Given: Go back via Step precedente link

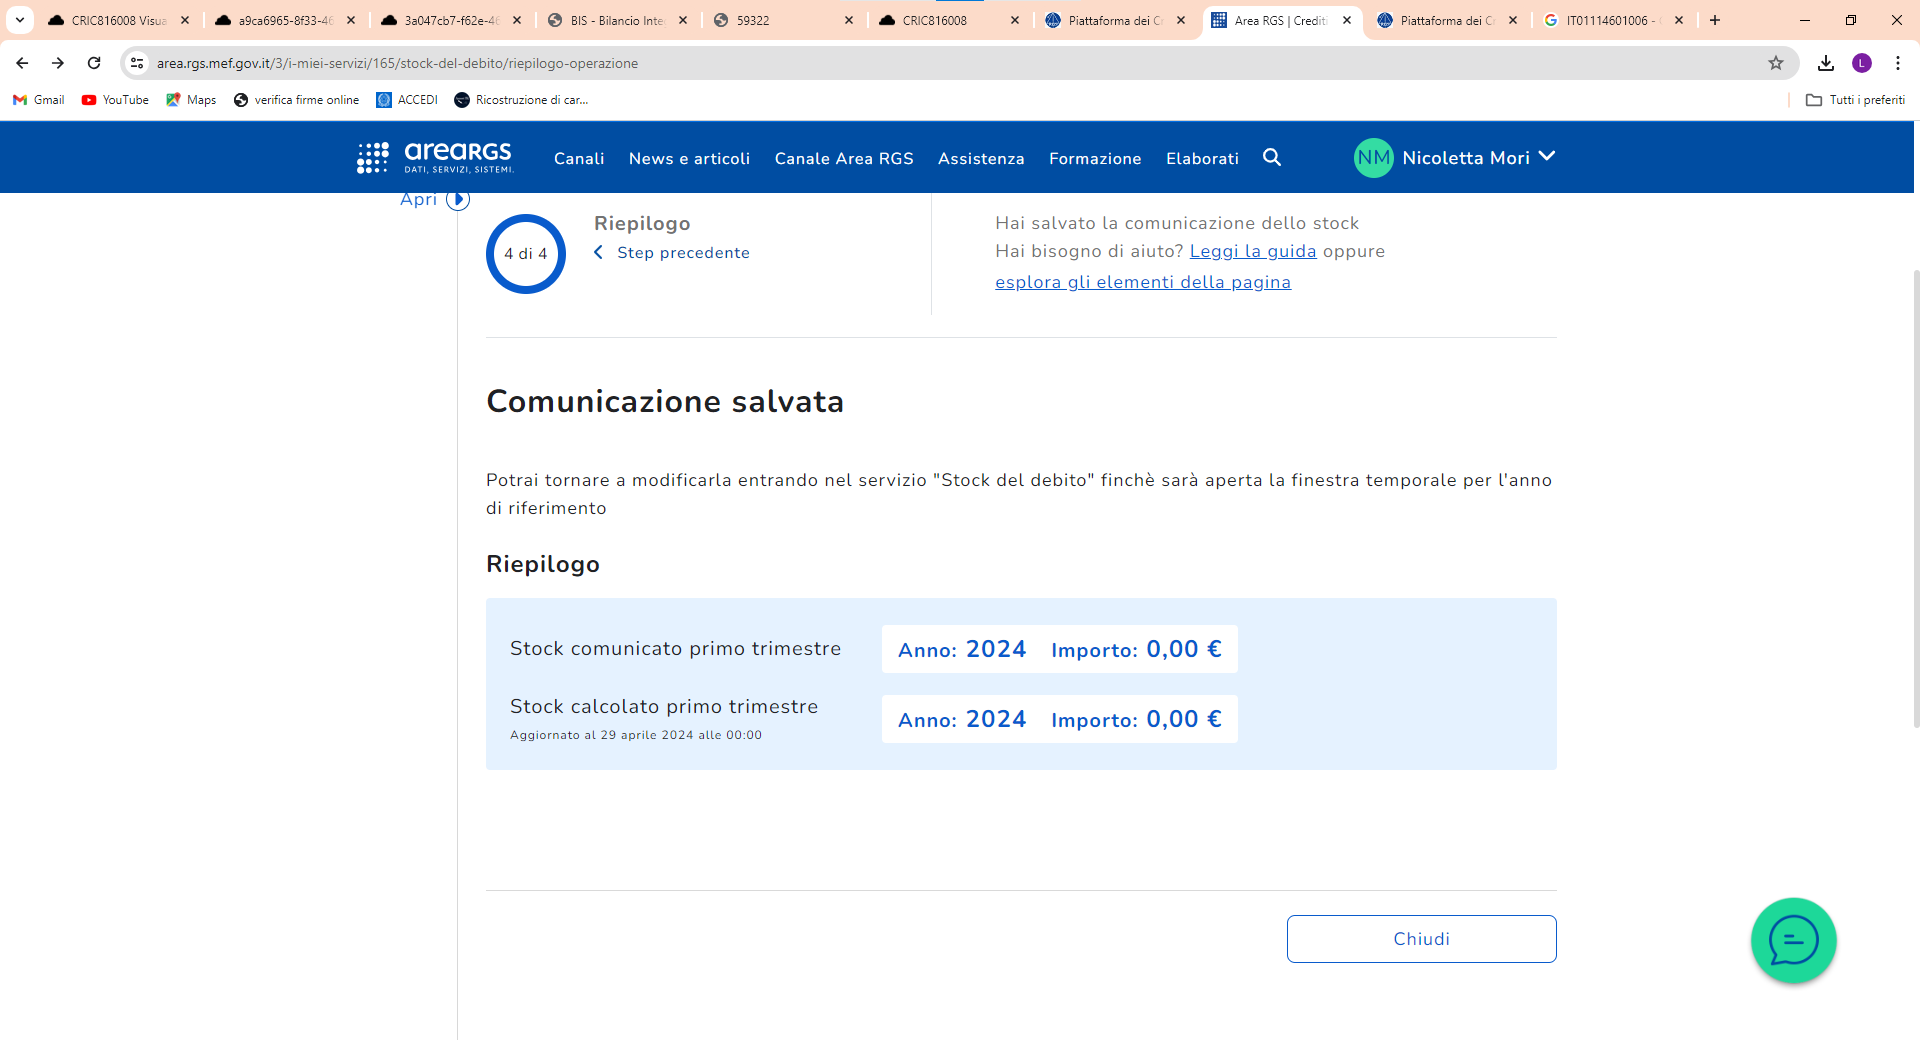Looking at the screenshot, I should pyautogui.click(x=682, y=253).
